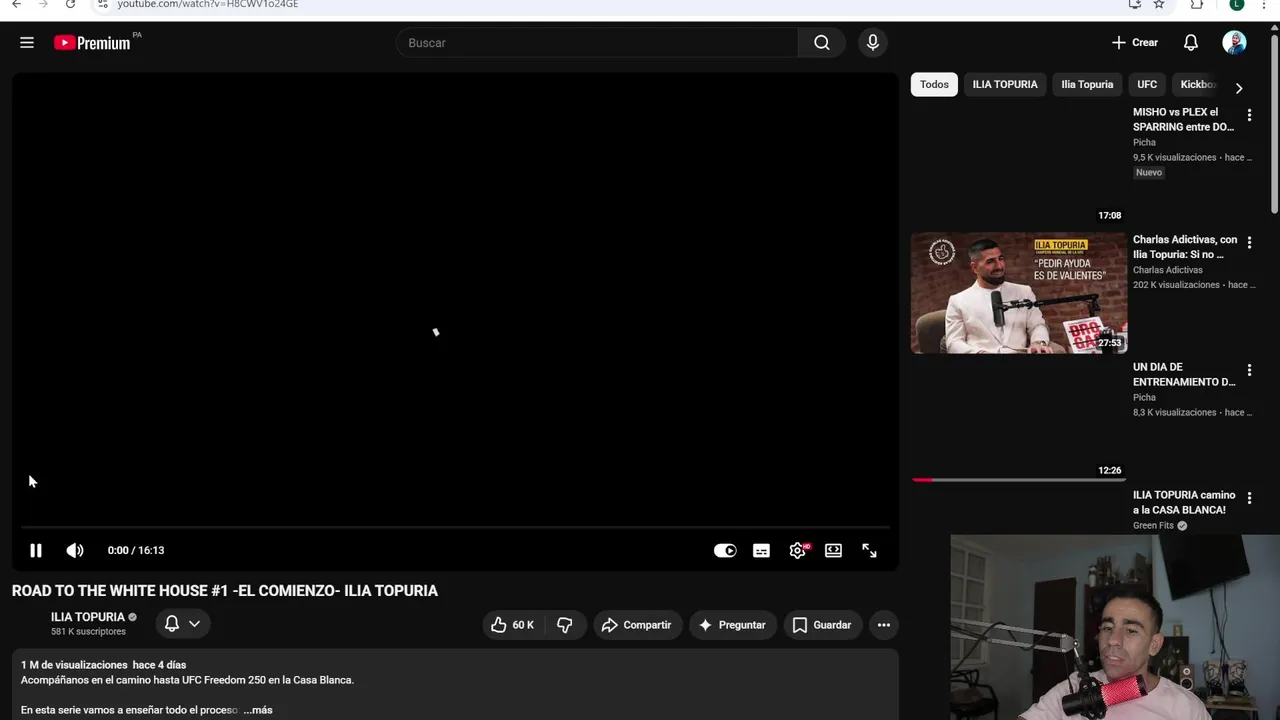Open options for ILIA TOPURIA camino video
This screenshot has height=720, width=1280.
coord(1249,498)
